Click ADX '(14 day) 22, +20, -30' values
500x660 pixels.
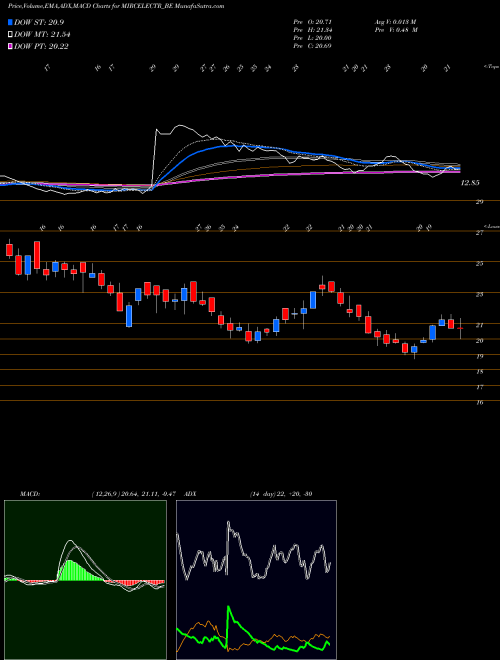281,493
